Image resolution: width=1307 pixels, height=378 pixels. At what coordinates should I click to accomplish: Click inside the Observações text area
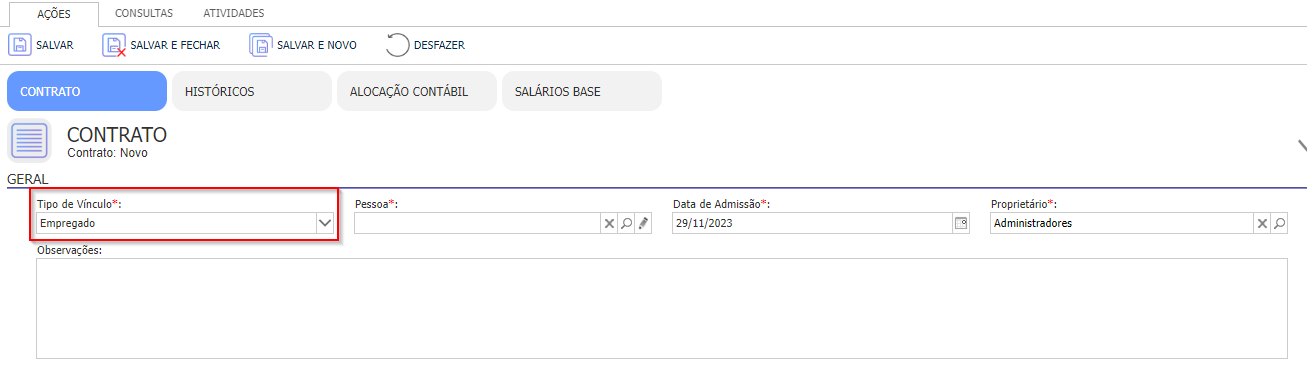[662, 308]
